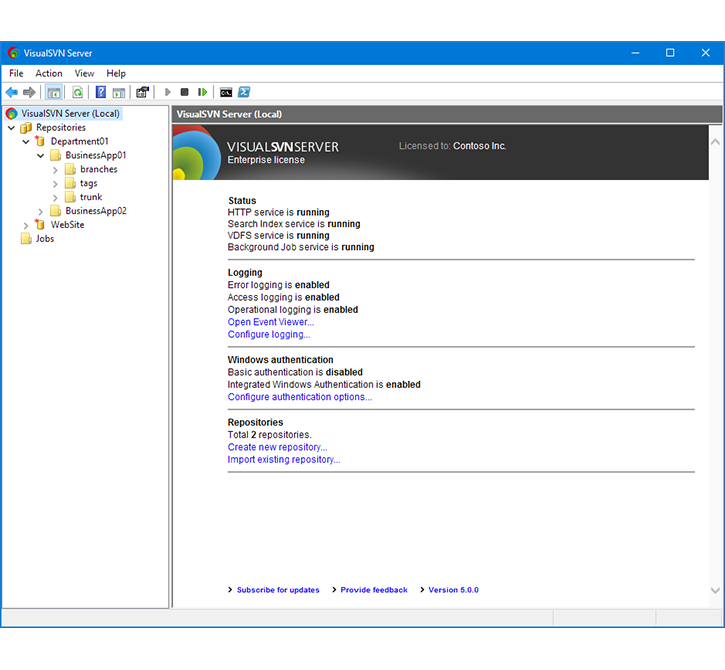The width and height of the screenshot is (725, 670).
Task: Select VisualSVN Server (Local) tree root
Action: pos(70,114)
